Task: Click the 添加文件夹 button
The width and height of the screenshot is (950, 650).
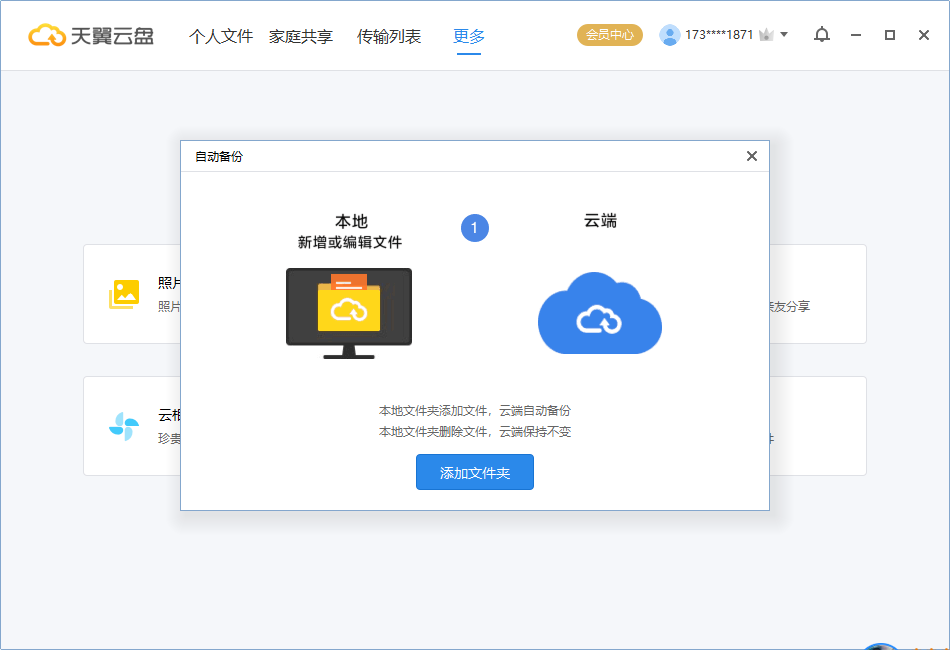Action: tap(474, 472)
